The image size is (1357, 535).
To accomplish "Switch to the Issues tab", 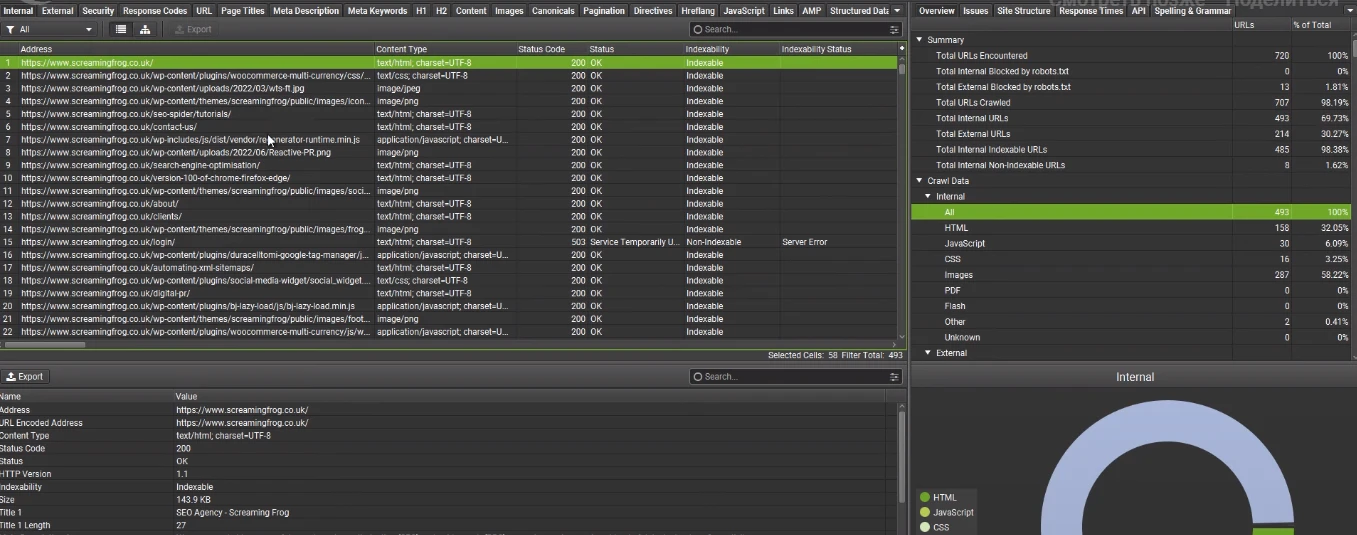I will coord(975,11).
